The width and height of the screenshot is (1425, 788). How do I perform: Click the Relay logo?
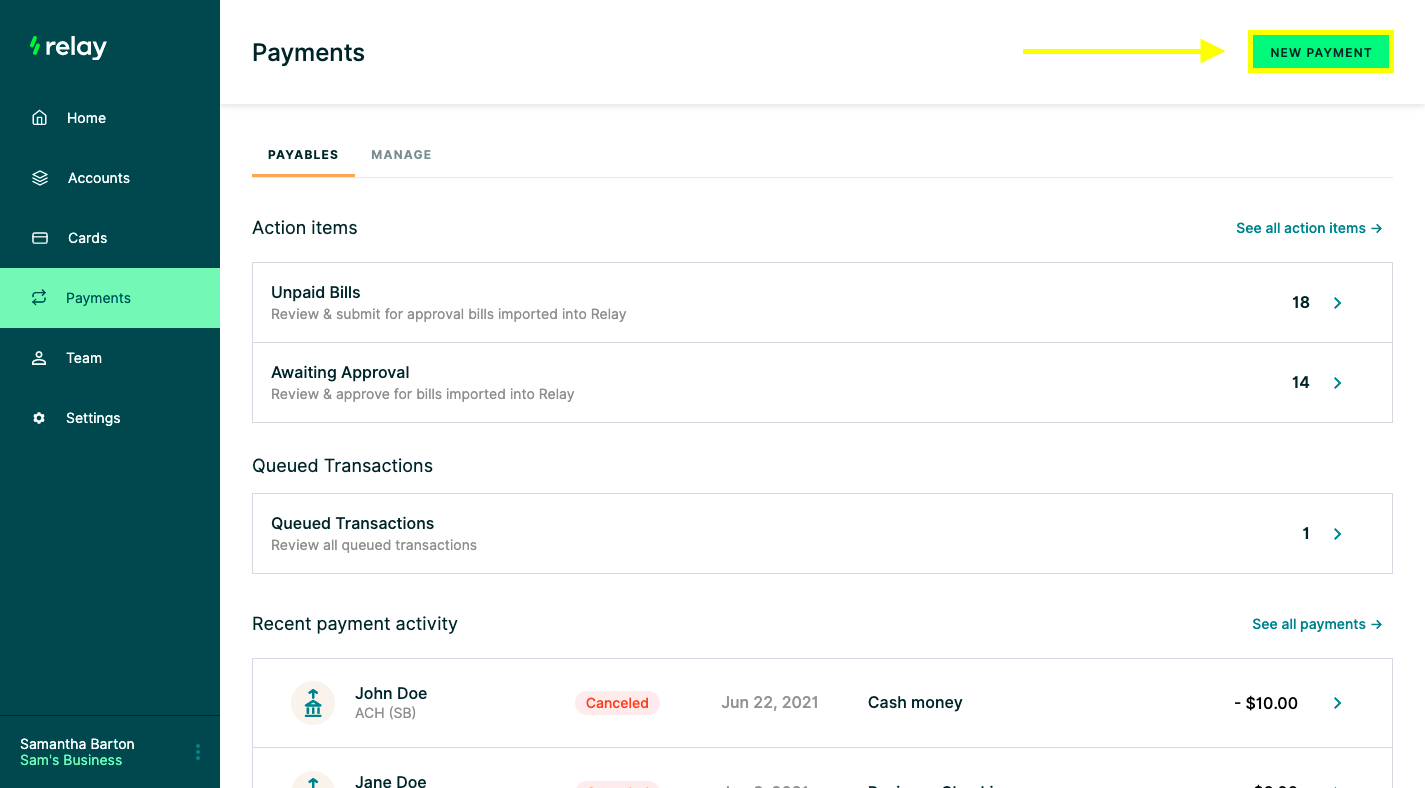coord(68,47)
